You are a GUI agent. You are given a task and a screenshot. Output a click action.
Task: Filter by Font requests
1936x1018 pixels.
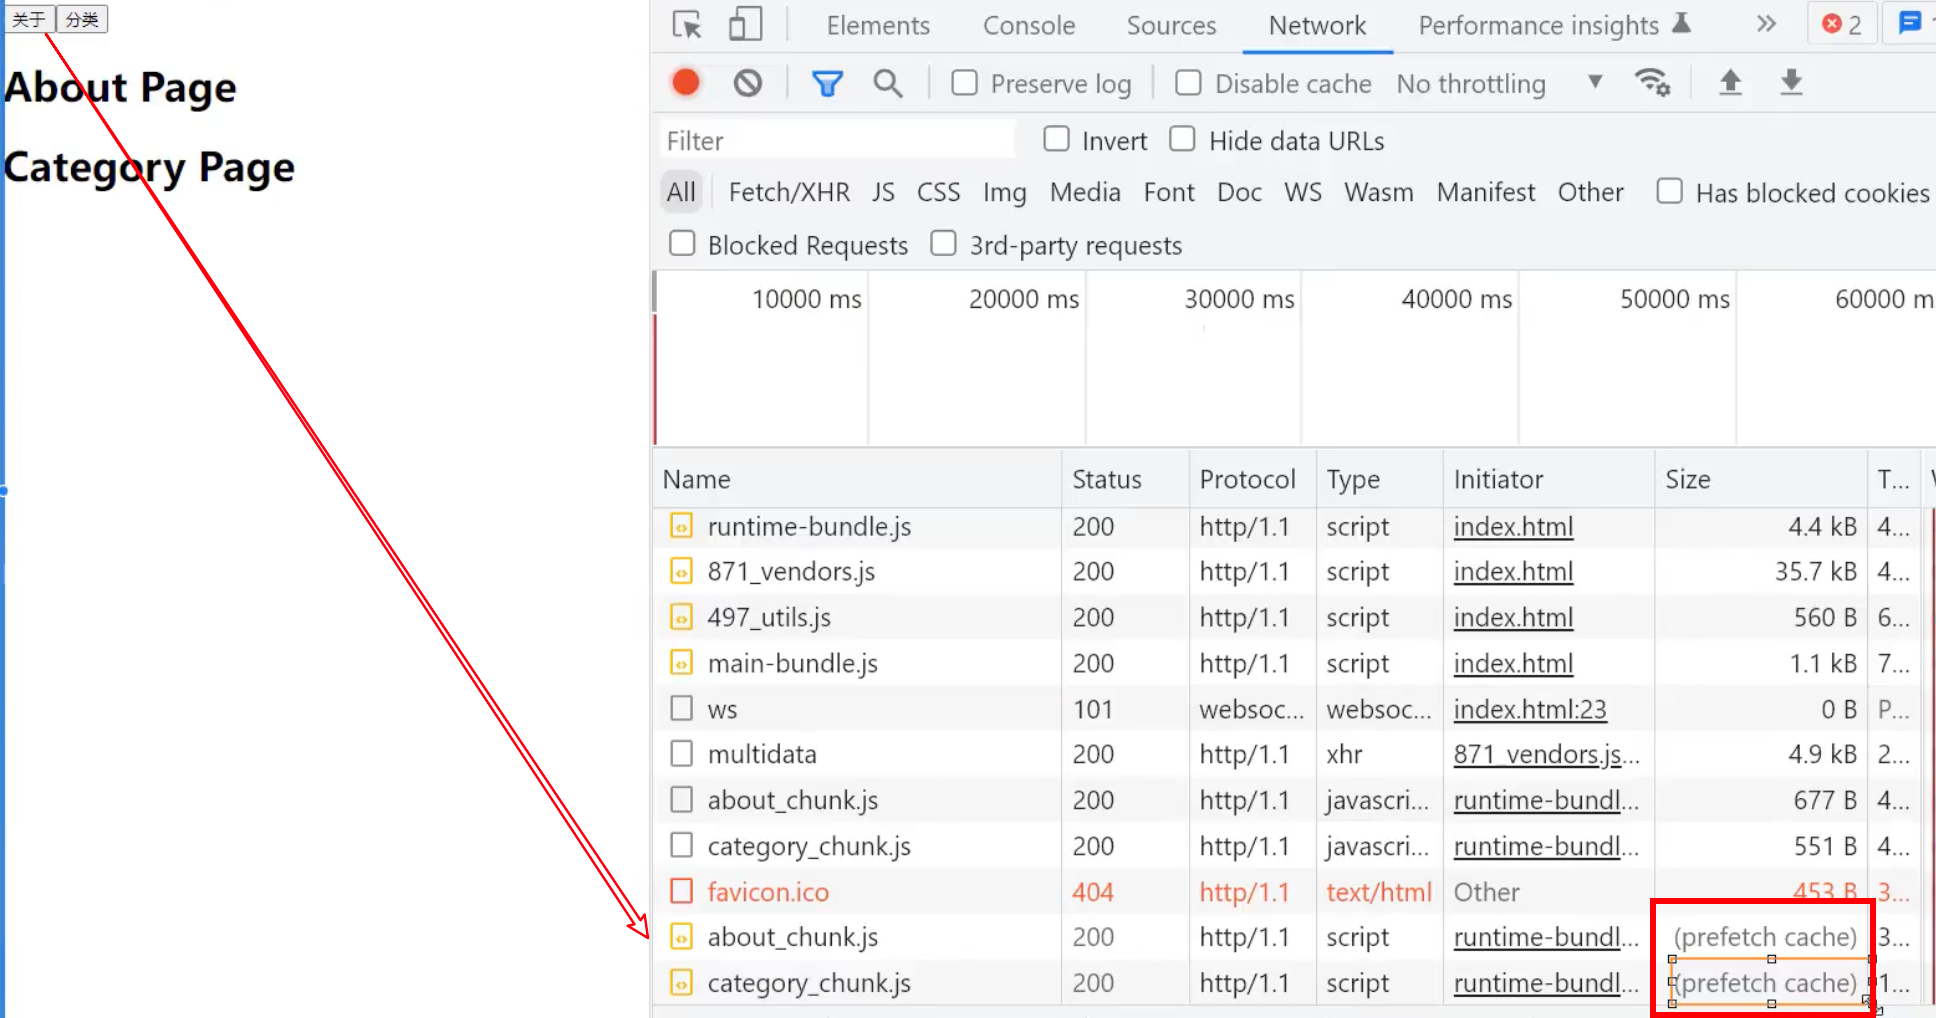(x=1169, y=192)
